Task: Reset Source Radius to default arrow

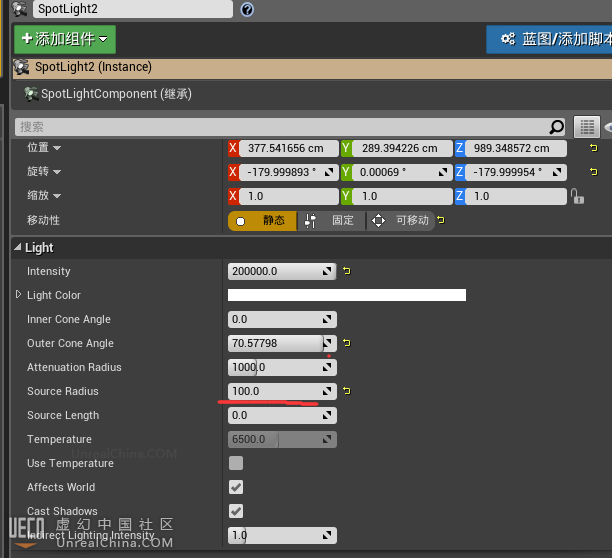Action: [347, 391]
